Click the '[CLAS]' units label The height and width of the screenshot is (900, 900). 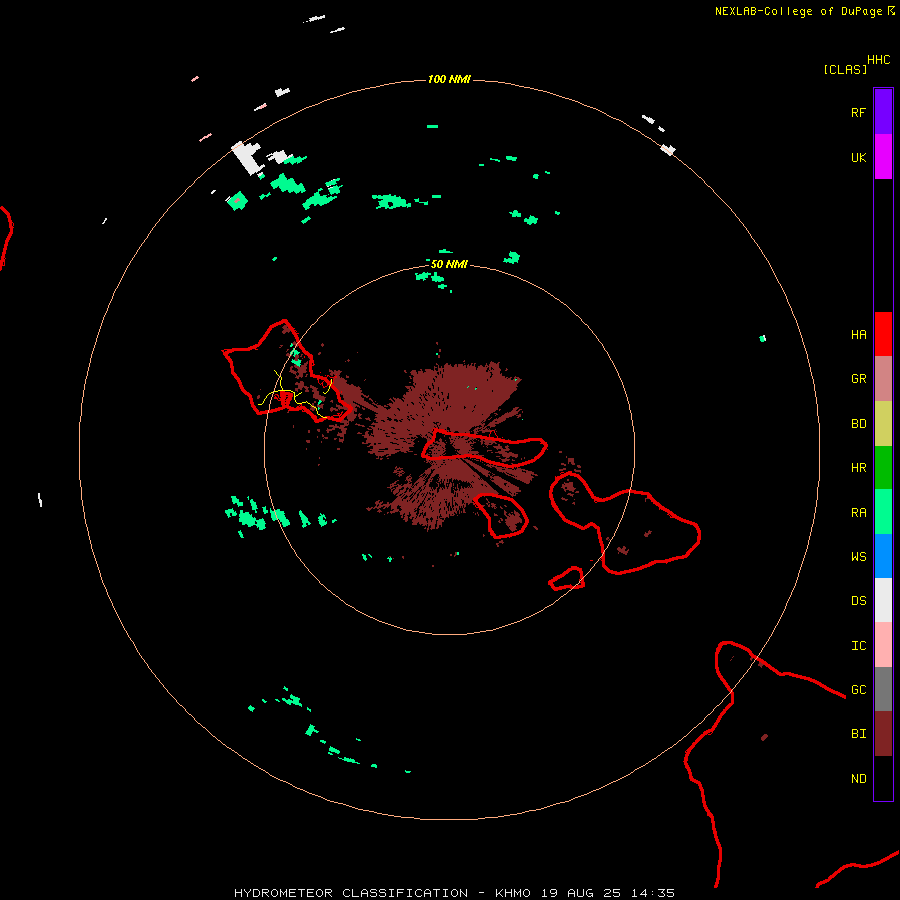[845, 69]
